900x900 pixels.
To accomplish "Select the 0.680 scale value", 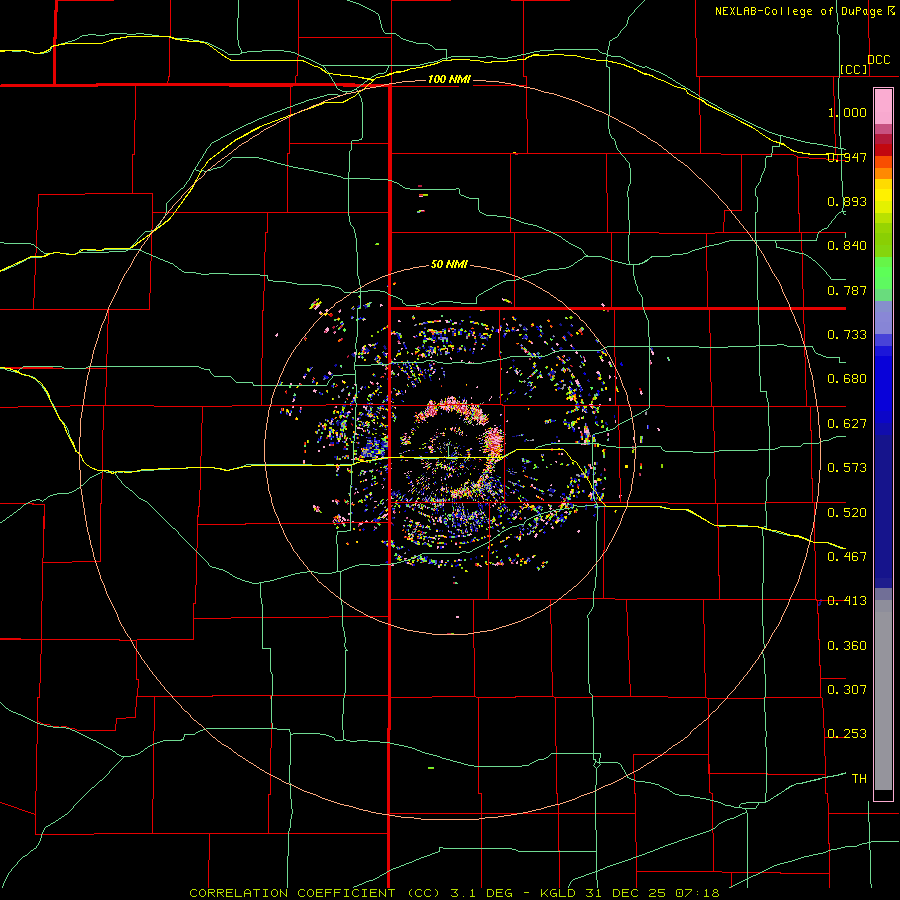I will 847,379.
